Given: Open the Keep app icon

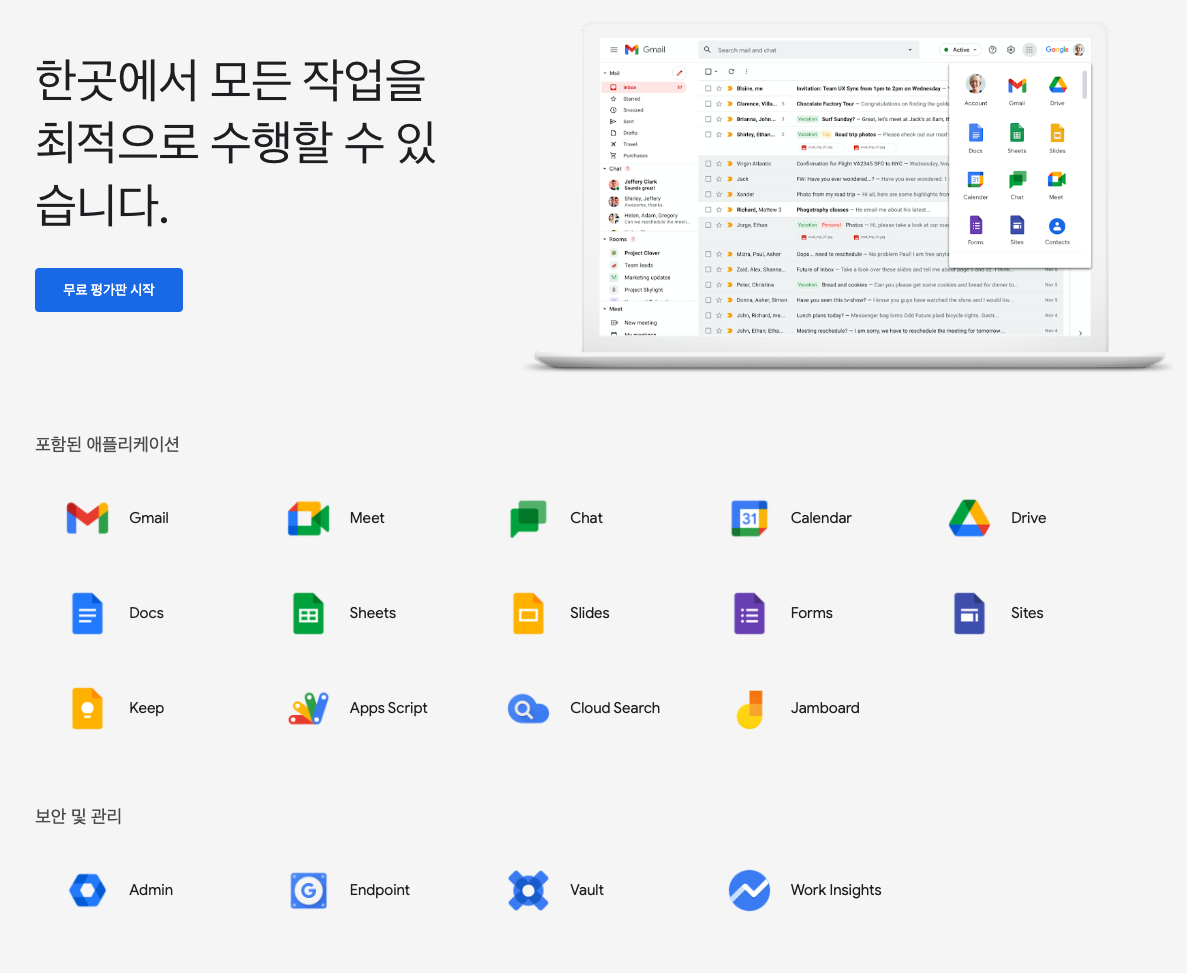Looking at the screenshot, I should click(87, 708).
